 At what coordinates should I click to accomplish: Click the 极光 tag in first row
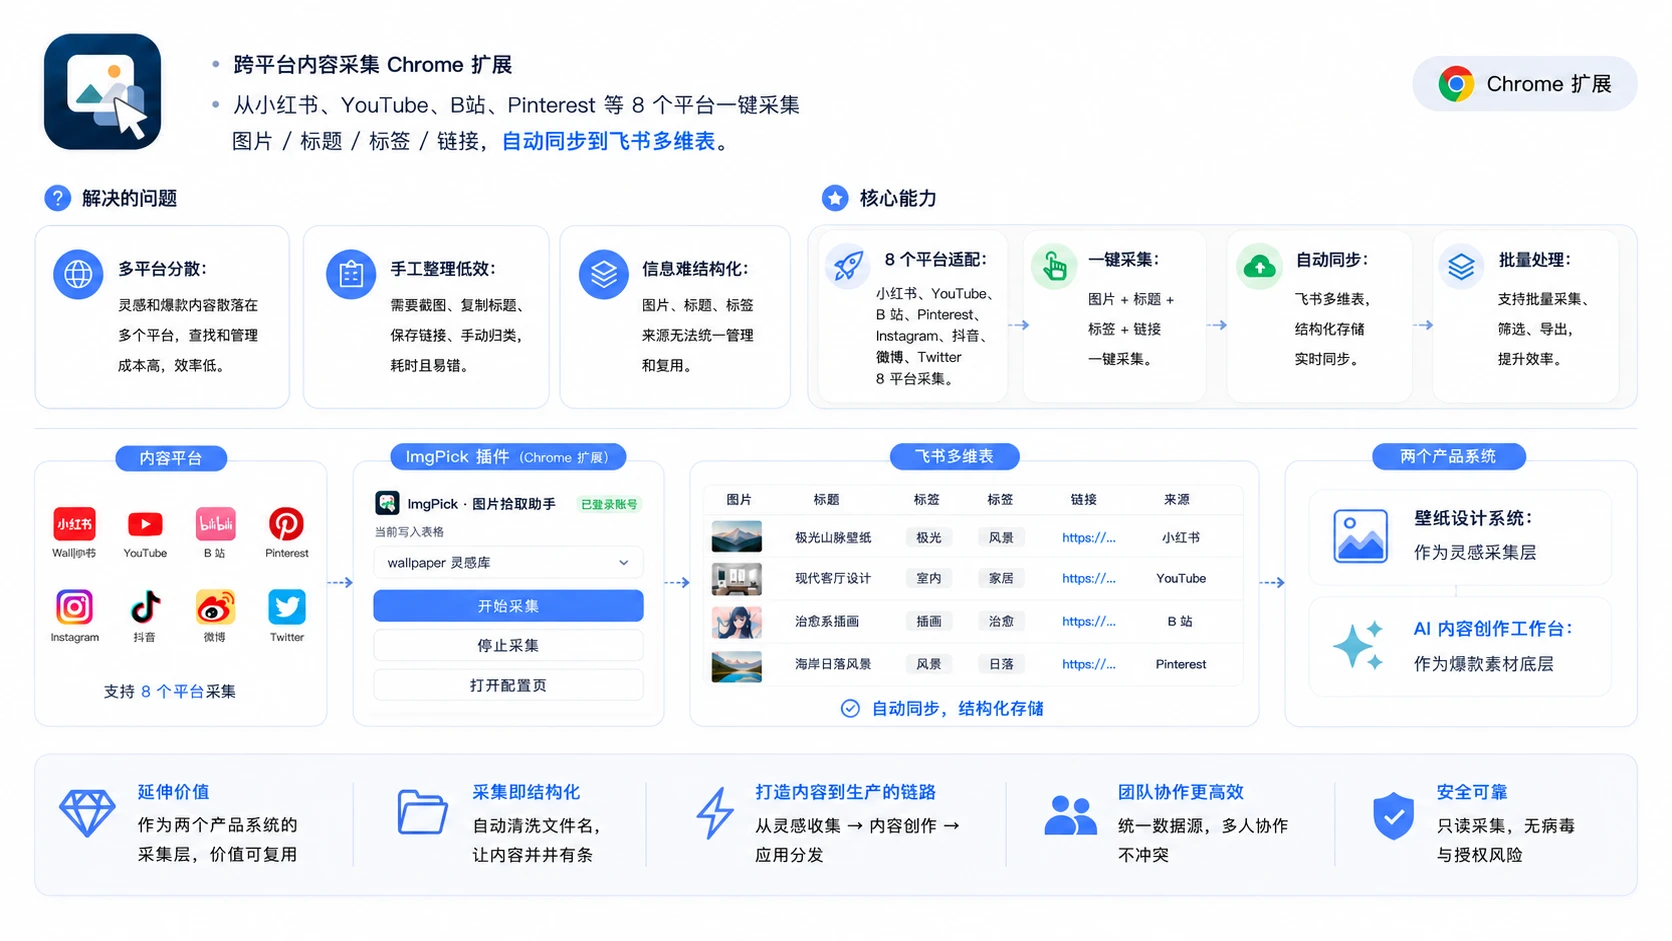[929, 538]
